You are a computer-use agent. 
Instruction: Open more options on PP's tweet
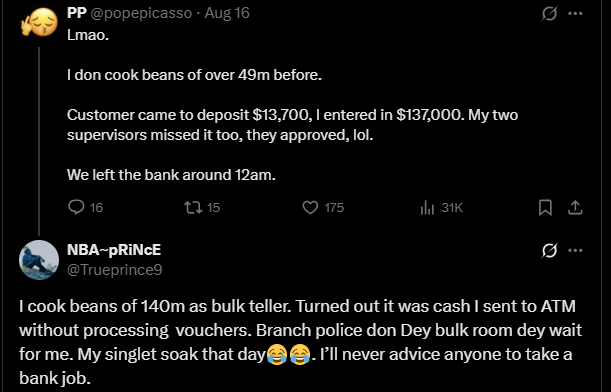(575, 13)
